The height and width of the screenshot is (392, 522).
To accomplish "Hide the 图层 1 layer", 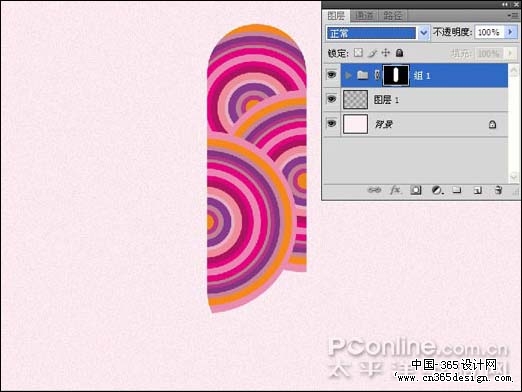I will tap(331, 99).
